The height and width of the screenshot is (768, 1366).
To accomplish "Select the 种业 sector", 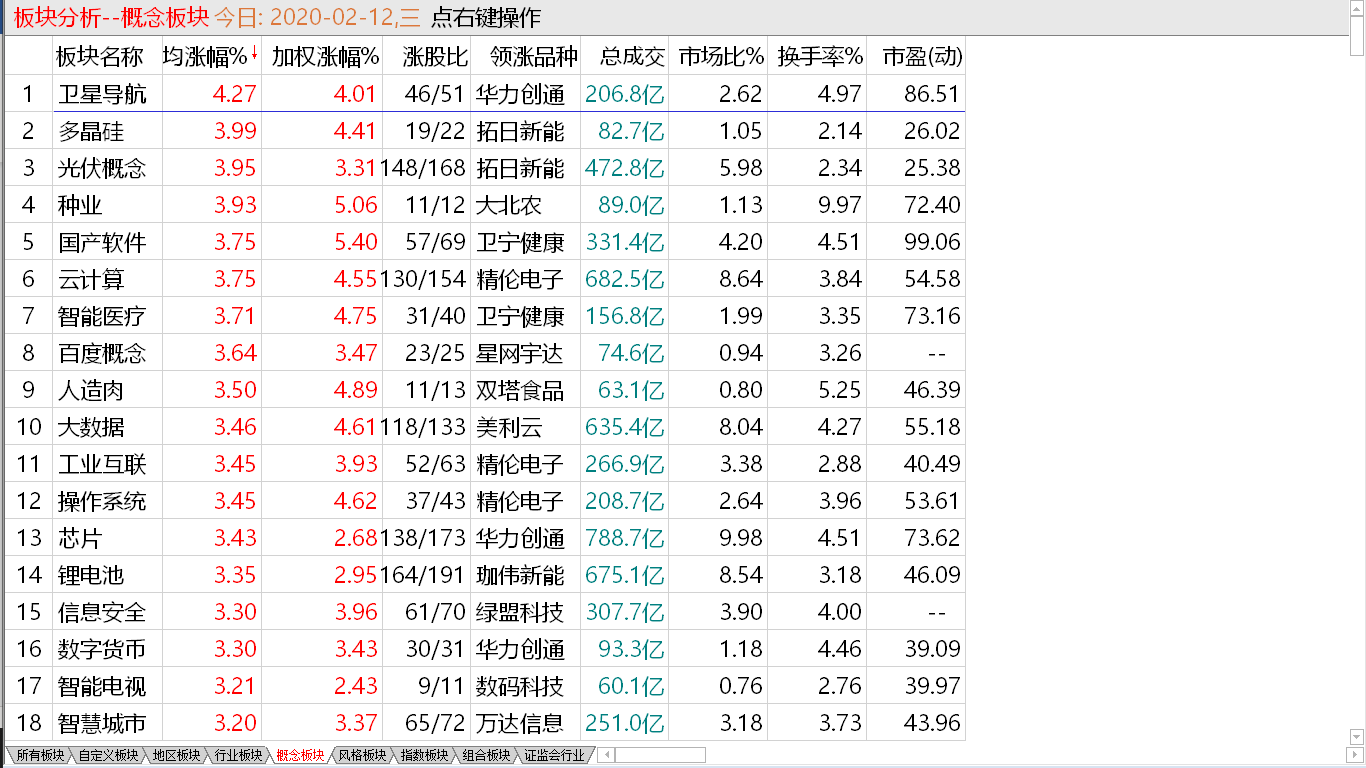I will pyautogui.click(x=80, y=205).
